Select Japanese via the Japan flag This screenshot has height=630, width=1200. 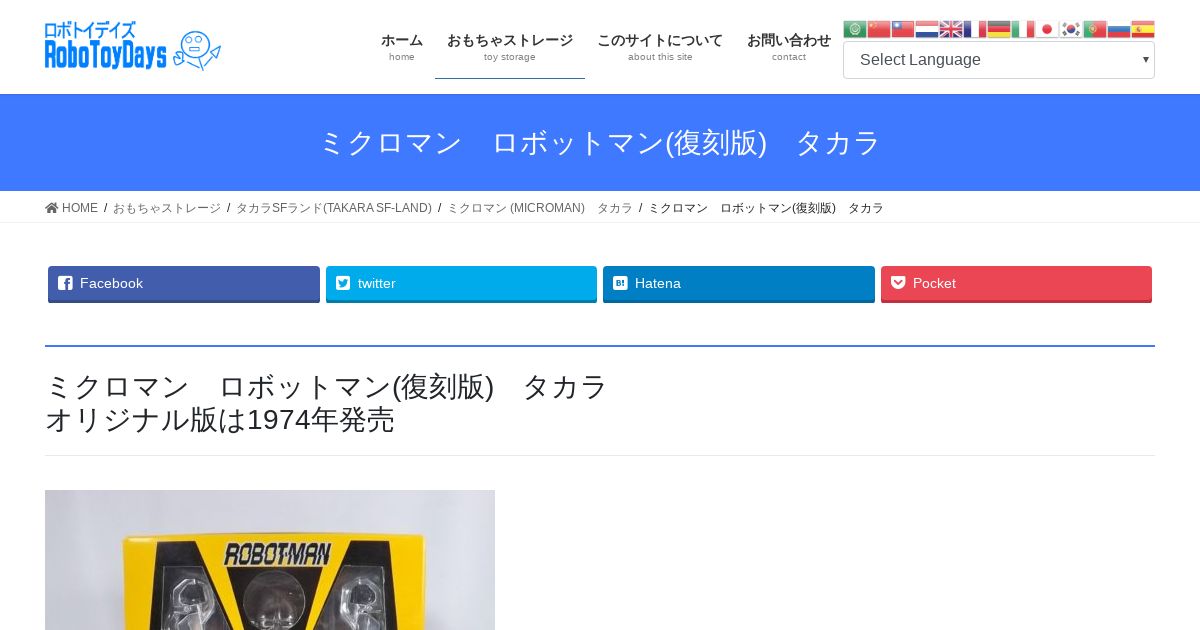pyautogui.click(x=1047, y=29)
